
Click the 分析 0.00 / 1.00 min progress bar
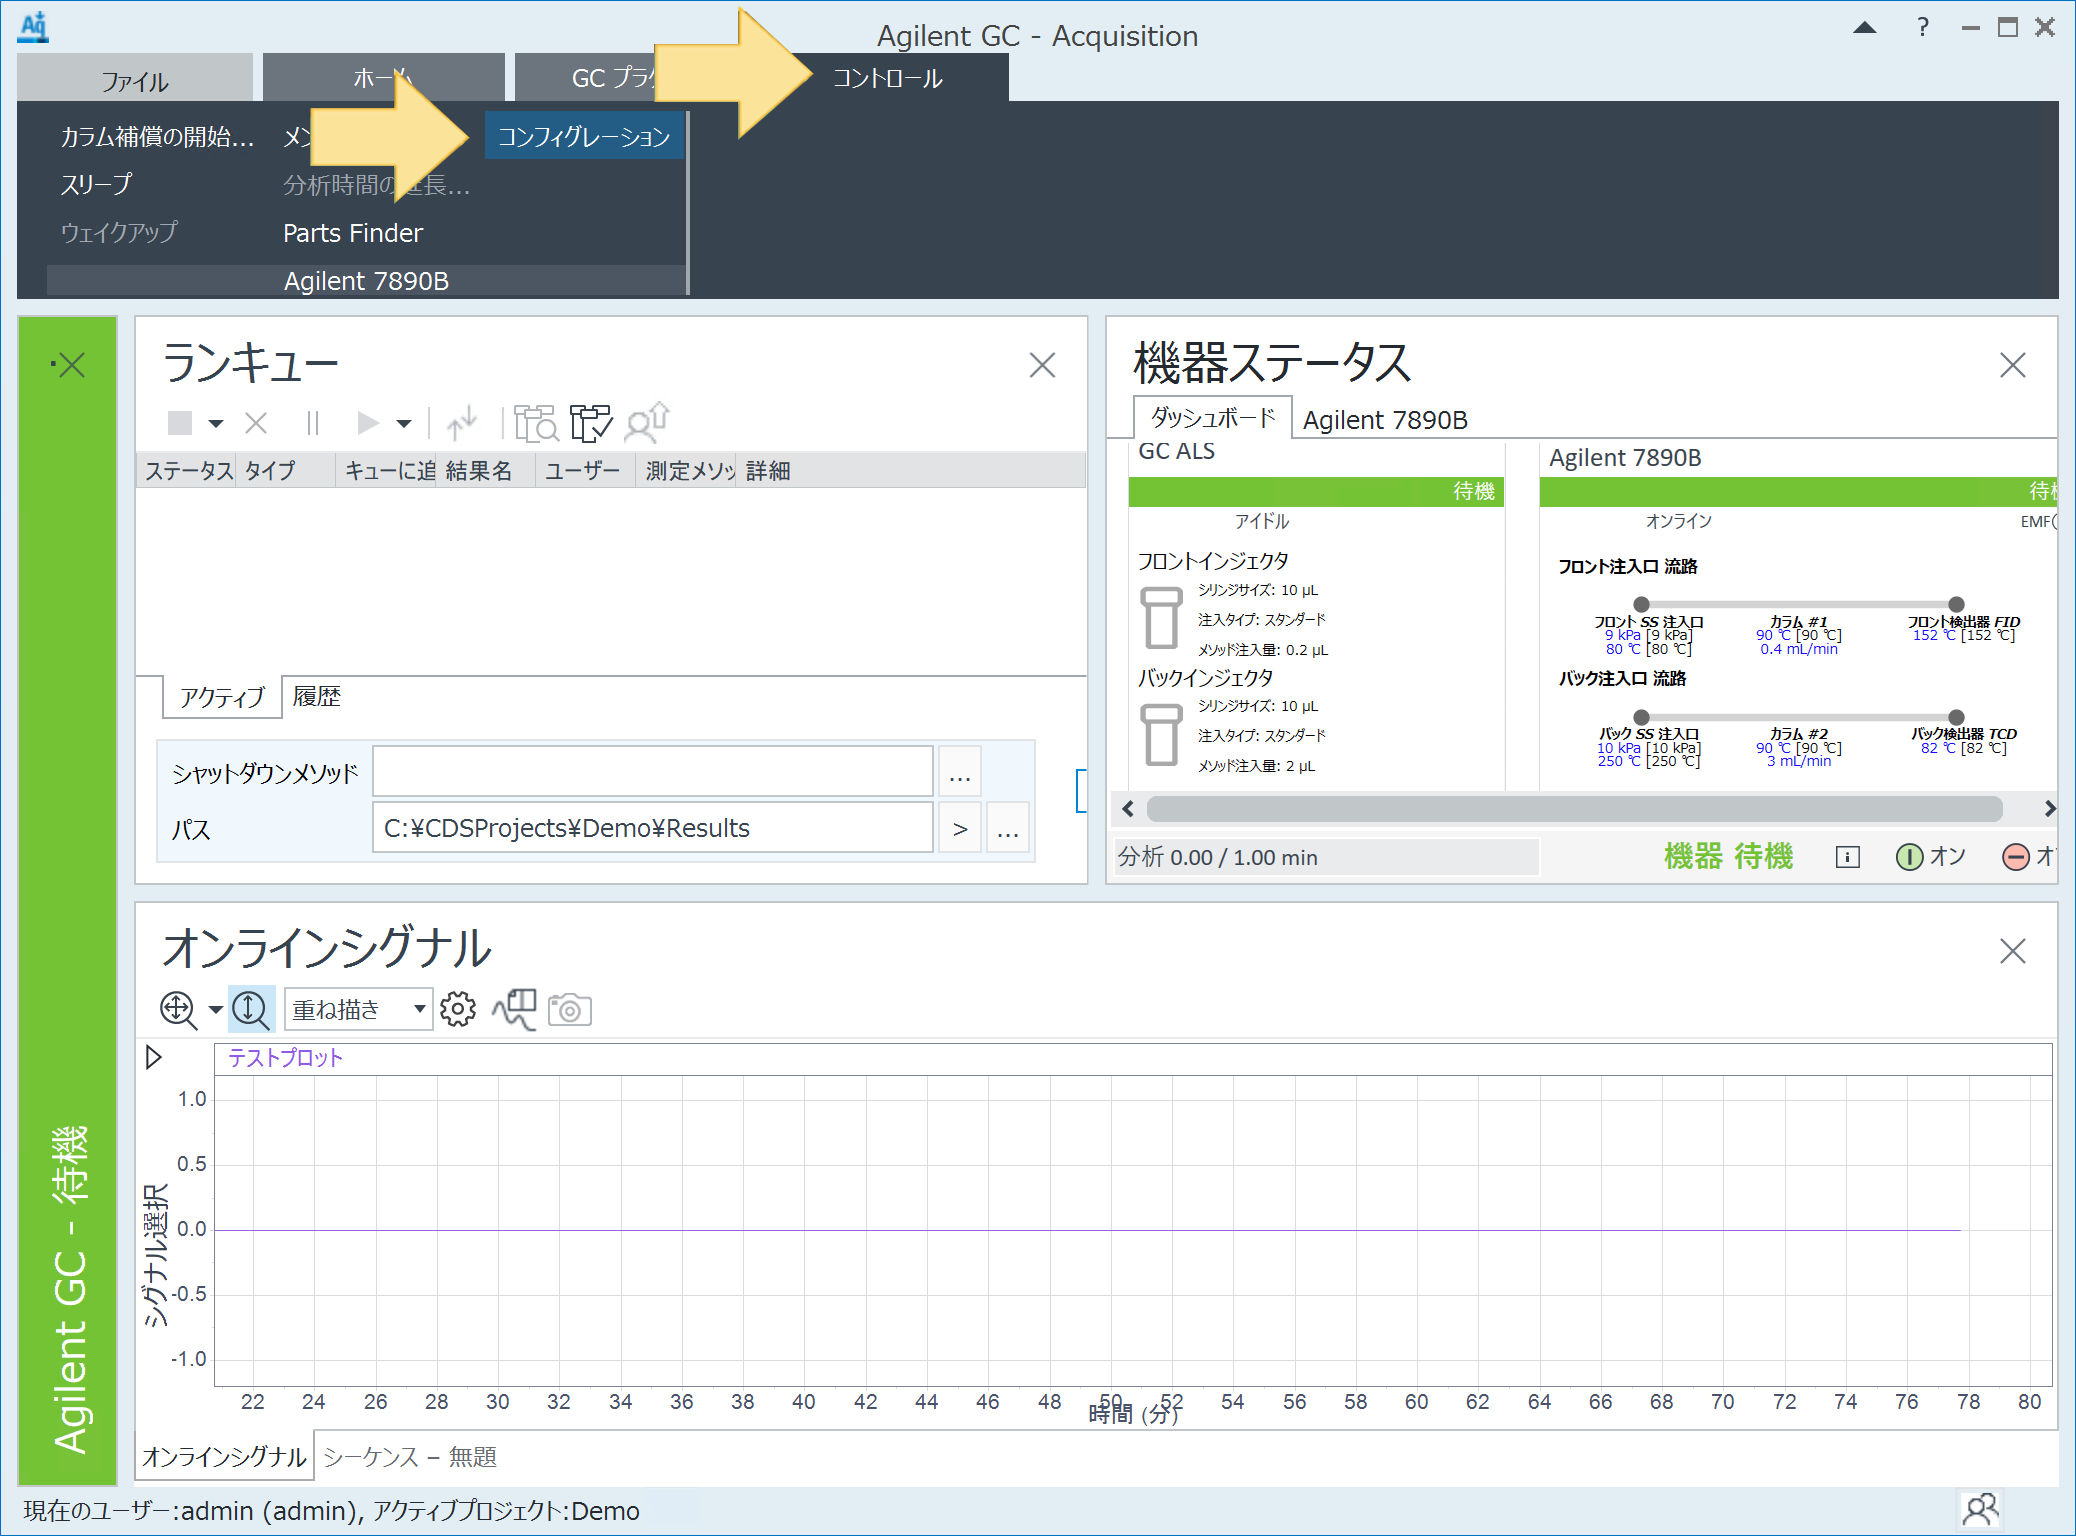pos(1326,857)
